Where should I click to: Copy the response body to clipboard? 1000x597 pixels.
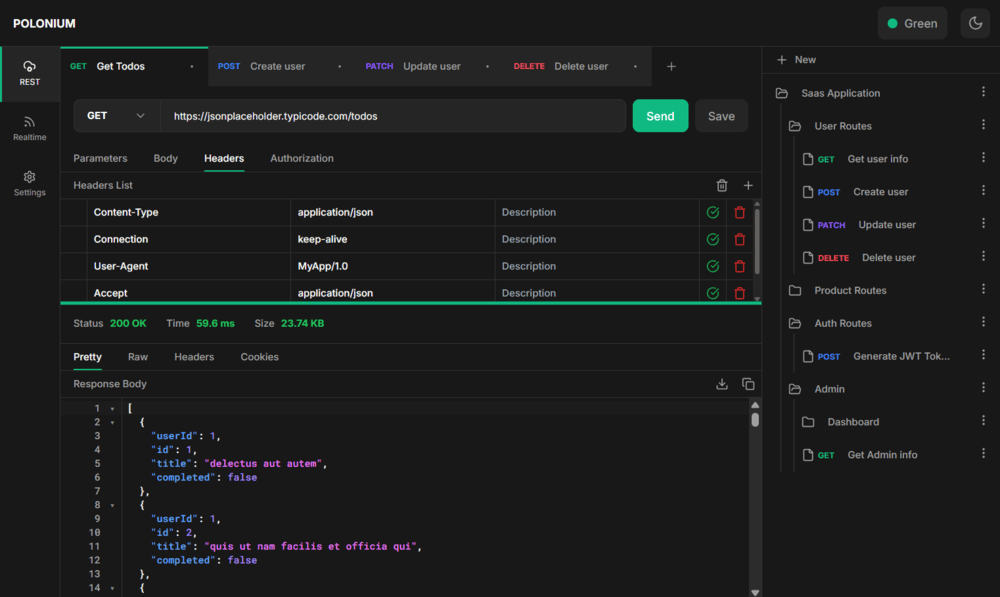pyautogui.click(x=748, y=384)
